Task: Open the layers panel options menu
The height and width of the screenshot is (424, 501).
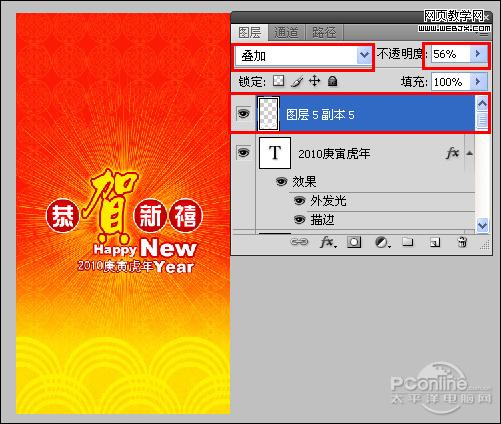Action: click(x=484, y=33)
